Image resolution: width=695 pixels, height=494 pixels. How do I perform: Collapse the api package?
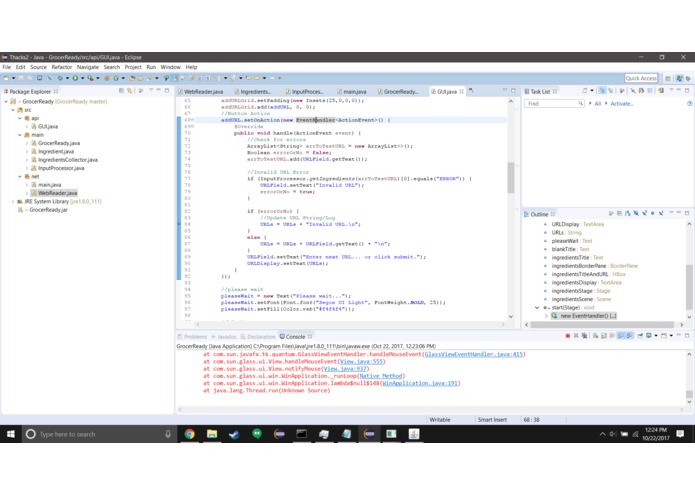[x=20, y=118]
